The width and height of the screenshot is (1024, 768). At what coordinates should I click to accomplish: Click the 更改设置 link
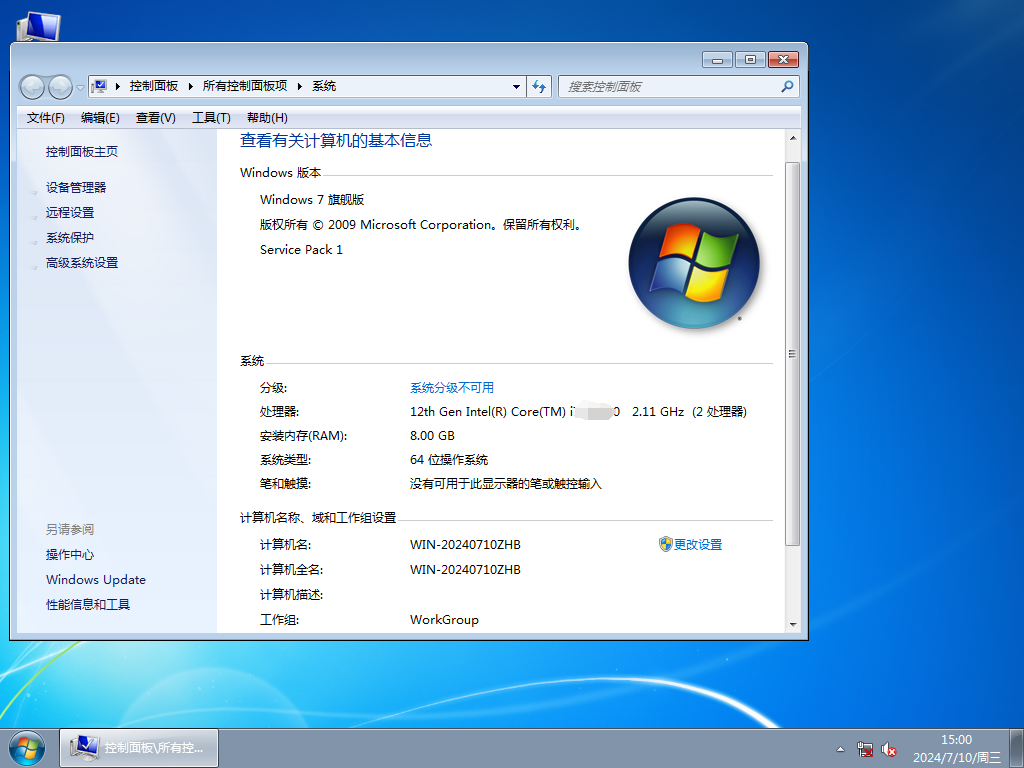pos(698,544)
